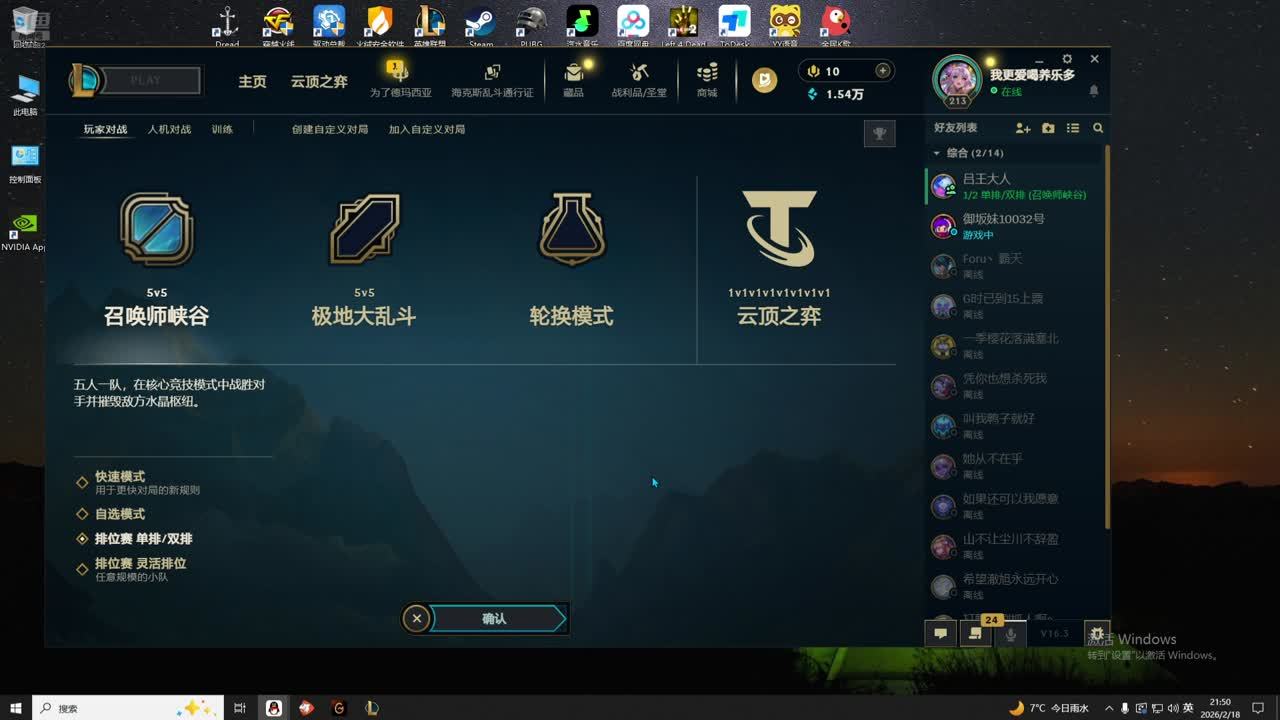Image resolution: width=1280 pixels, height=720 pixels.
Task: Switch to 人机对战 tab
Action: (x=169, y=130)
